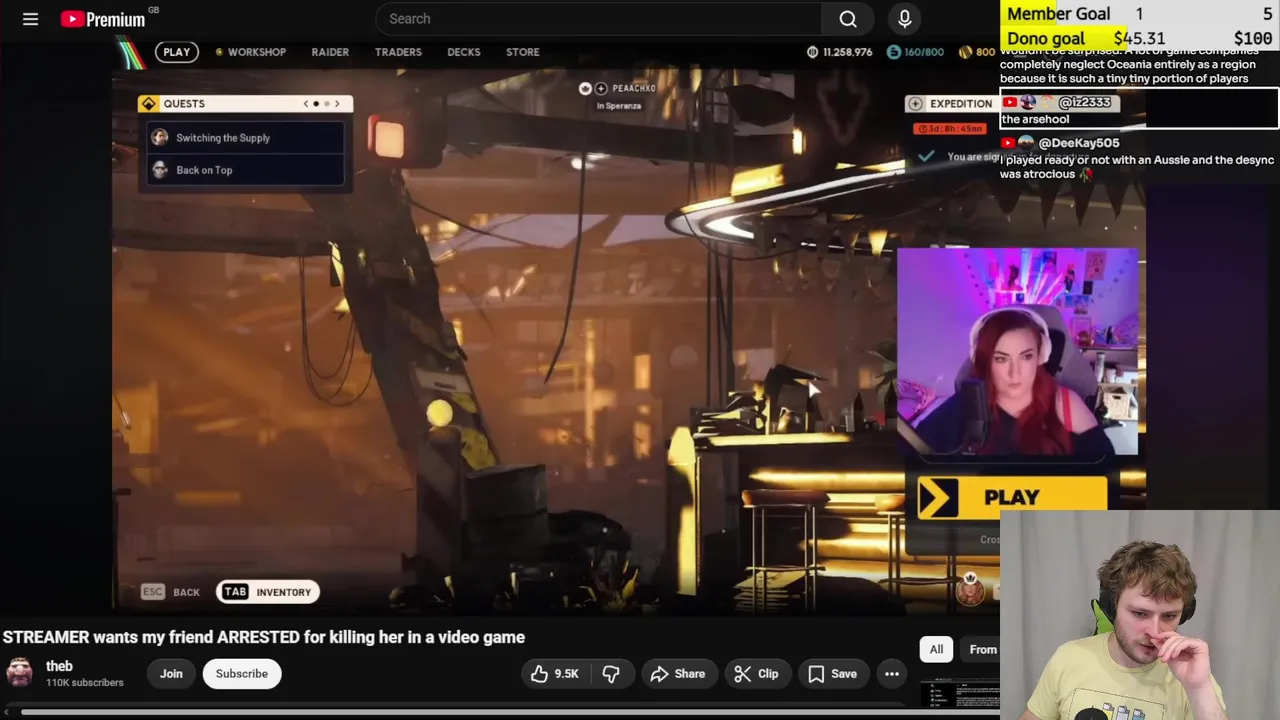Go to next quests page arrow
The image size is (1280, 720).
(337, 104)
